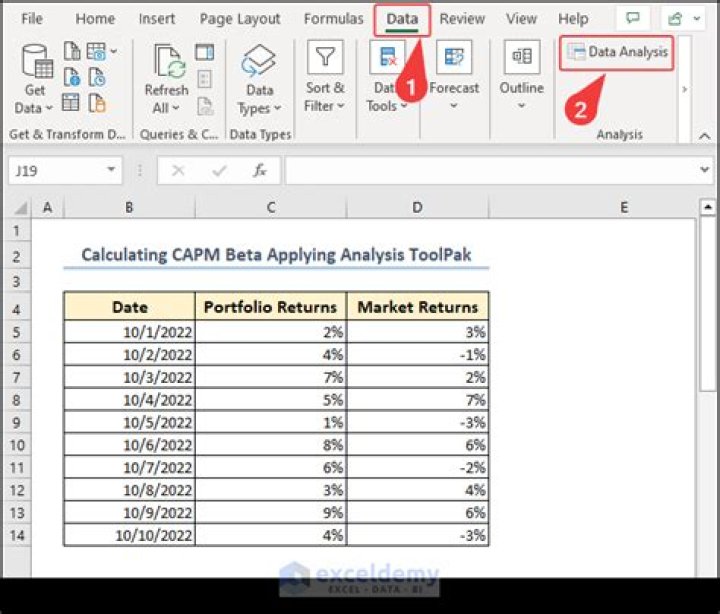Expand the Name Box dropdown arrow

[111, 171]
